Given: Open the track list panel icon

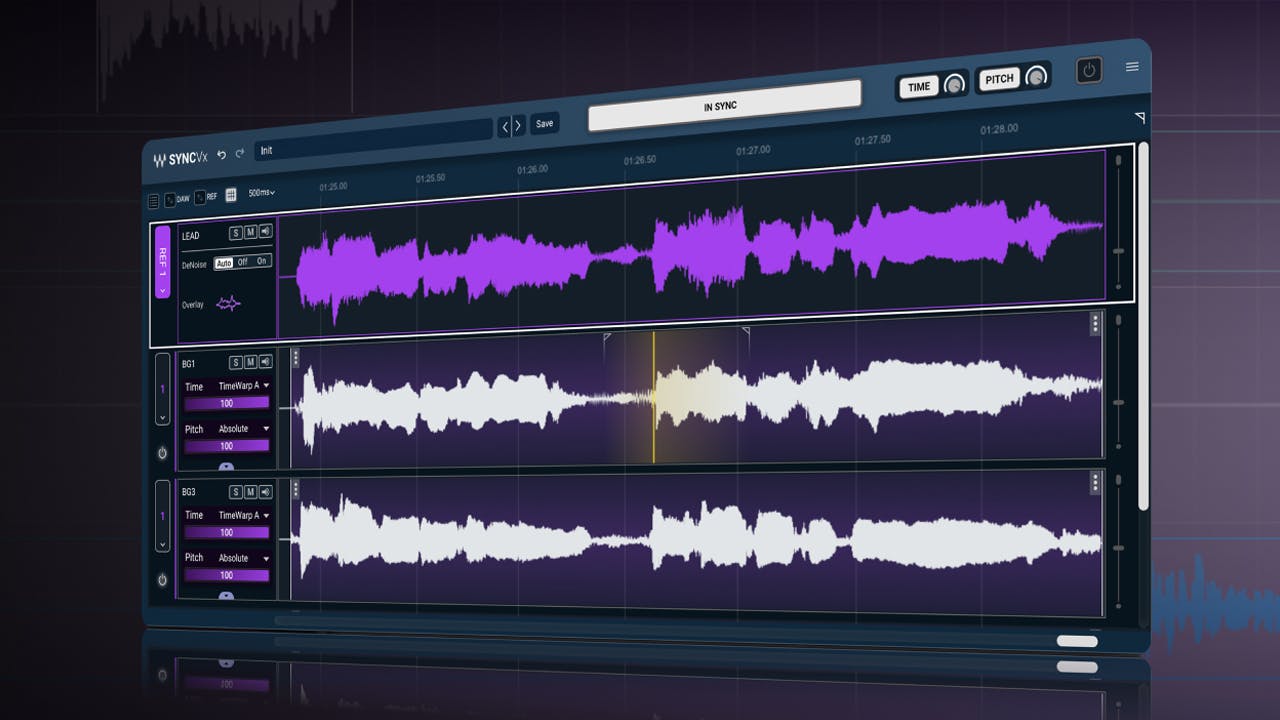Looking at the screenshot, I should 155,198.
